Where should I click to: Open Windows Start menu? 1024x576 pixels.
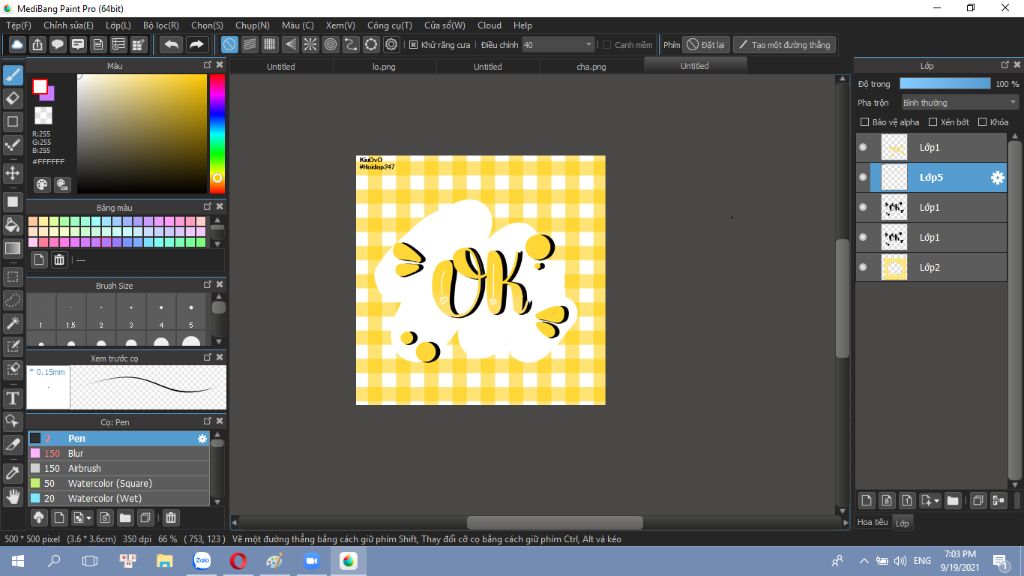[x=18, y=561]
